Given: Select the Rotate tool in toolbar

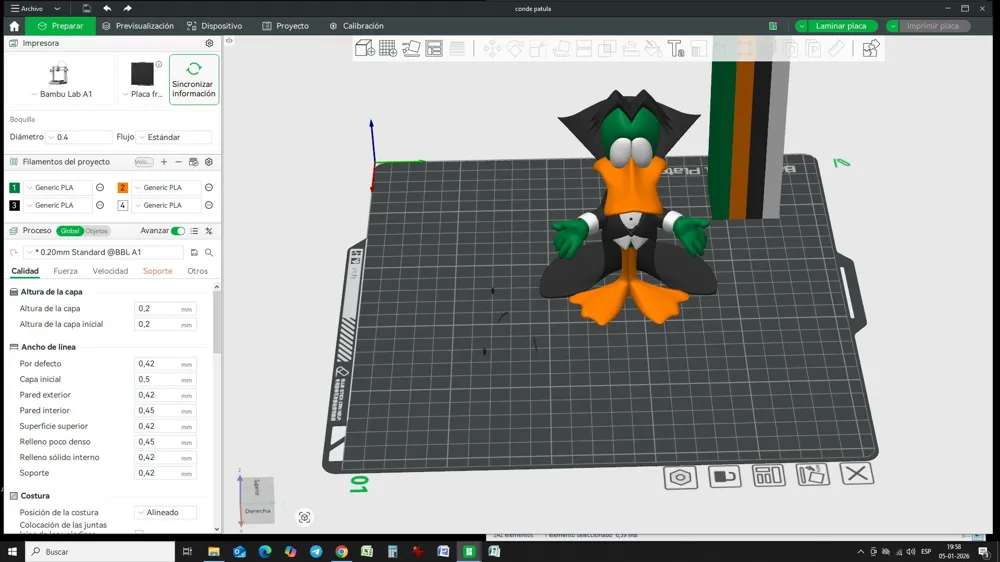Looking at the screenshot, I should coord(515,48).
